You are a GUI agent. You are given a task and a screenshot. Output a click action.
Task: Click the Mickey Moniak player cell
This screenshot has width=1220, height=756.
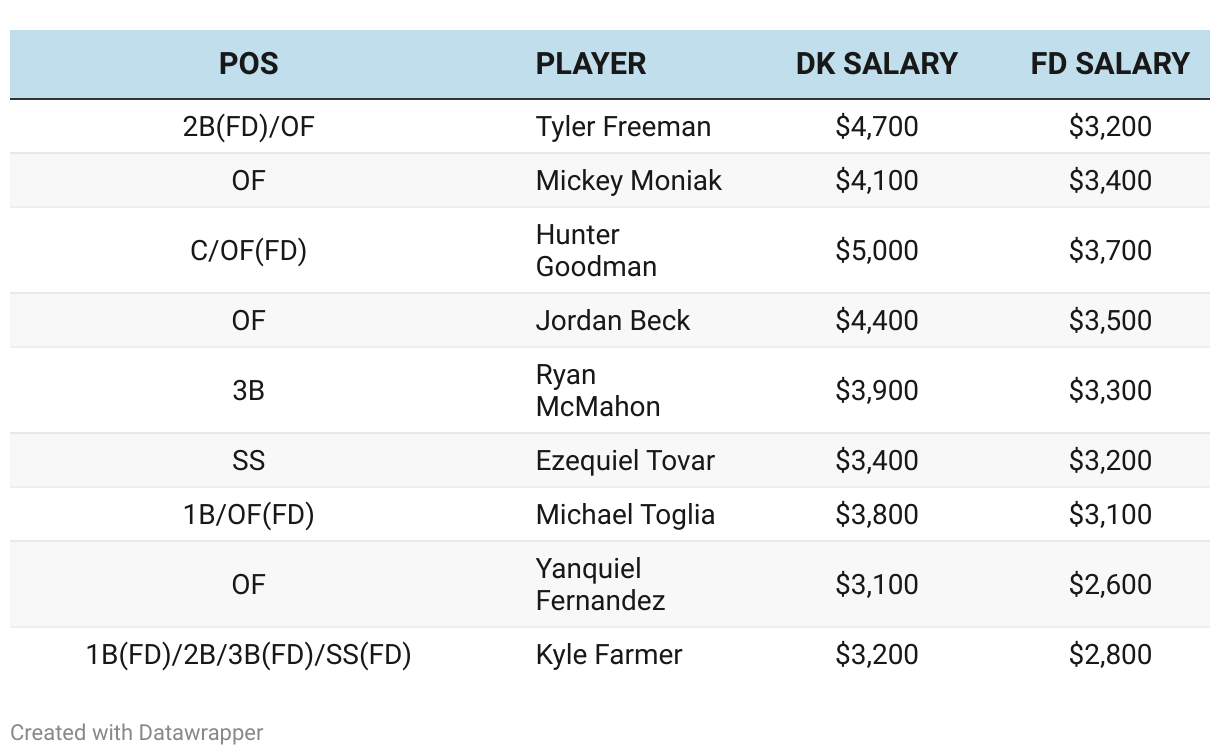click(x=628, y=181)
